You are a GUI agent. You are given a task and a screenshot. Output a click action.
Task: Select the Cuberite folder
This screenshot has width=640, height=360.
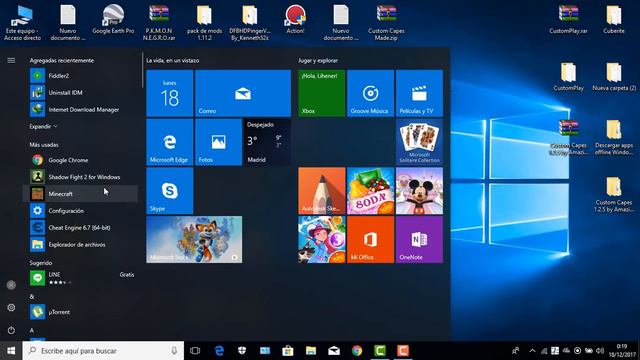click(613, 20)
